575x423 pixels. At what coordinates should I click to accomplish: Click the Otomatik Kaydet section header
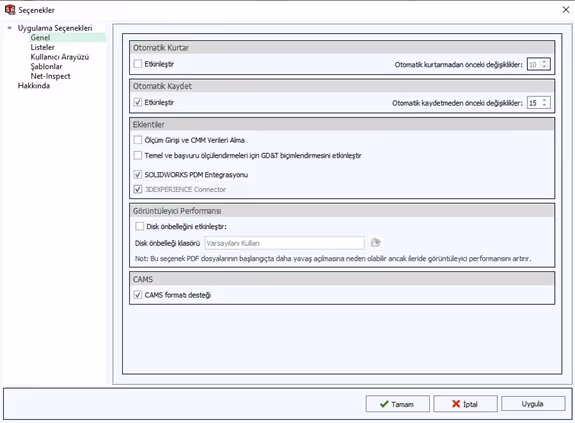tap(342, 86)
